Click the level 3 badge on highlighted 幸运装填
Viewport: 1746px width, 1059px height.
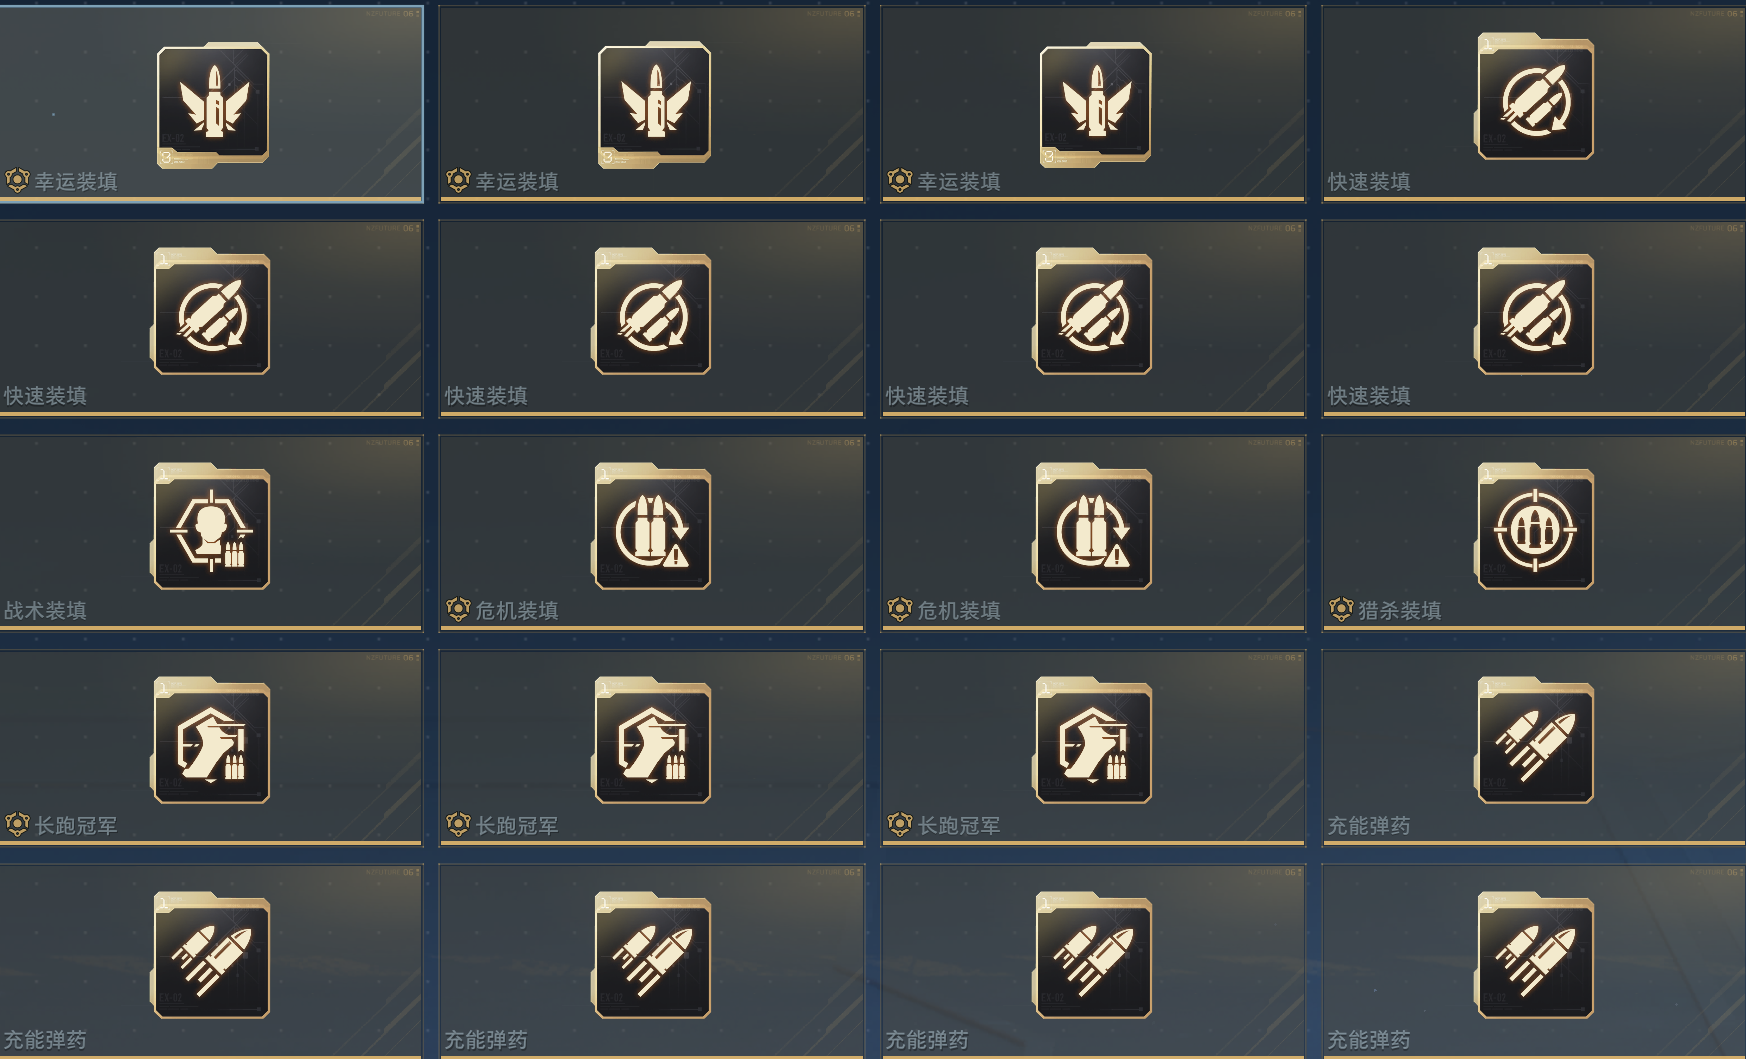[168, 158]
